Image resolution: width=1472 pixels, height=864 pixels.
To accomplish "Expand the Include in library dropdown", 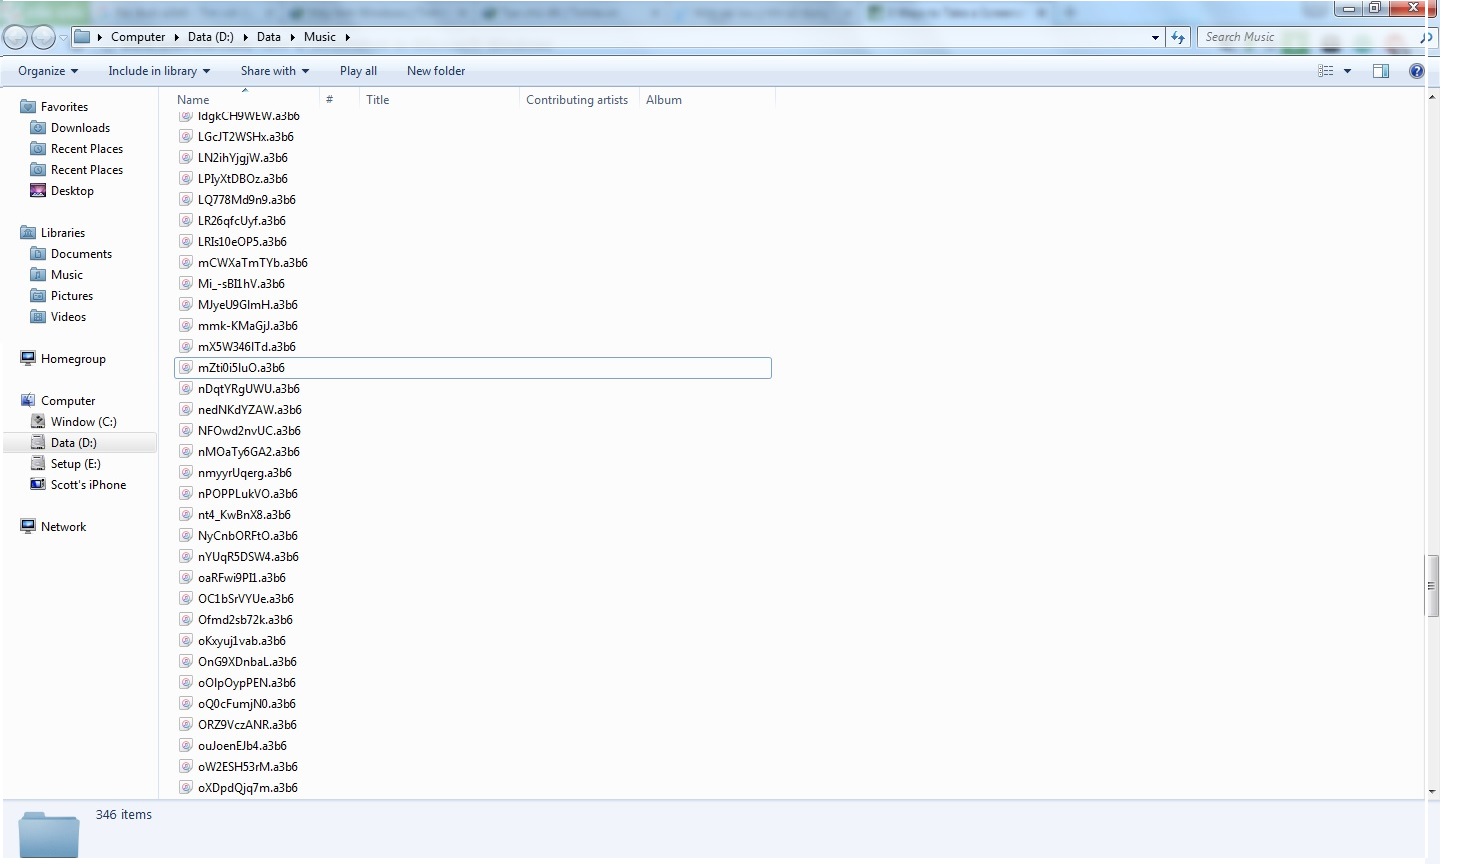I will [x=159, y=71].
